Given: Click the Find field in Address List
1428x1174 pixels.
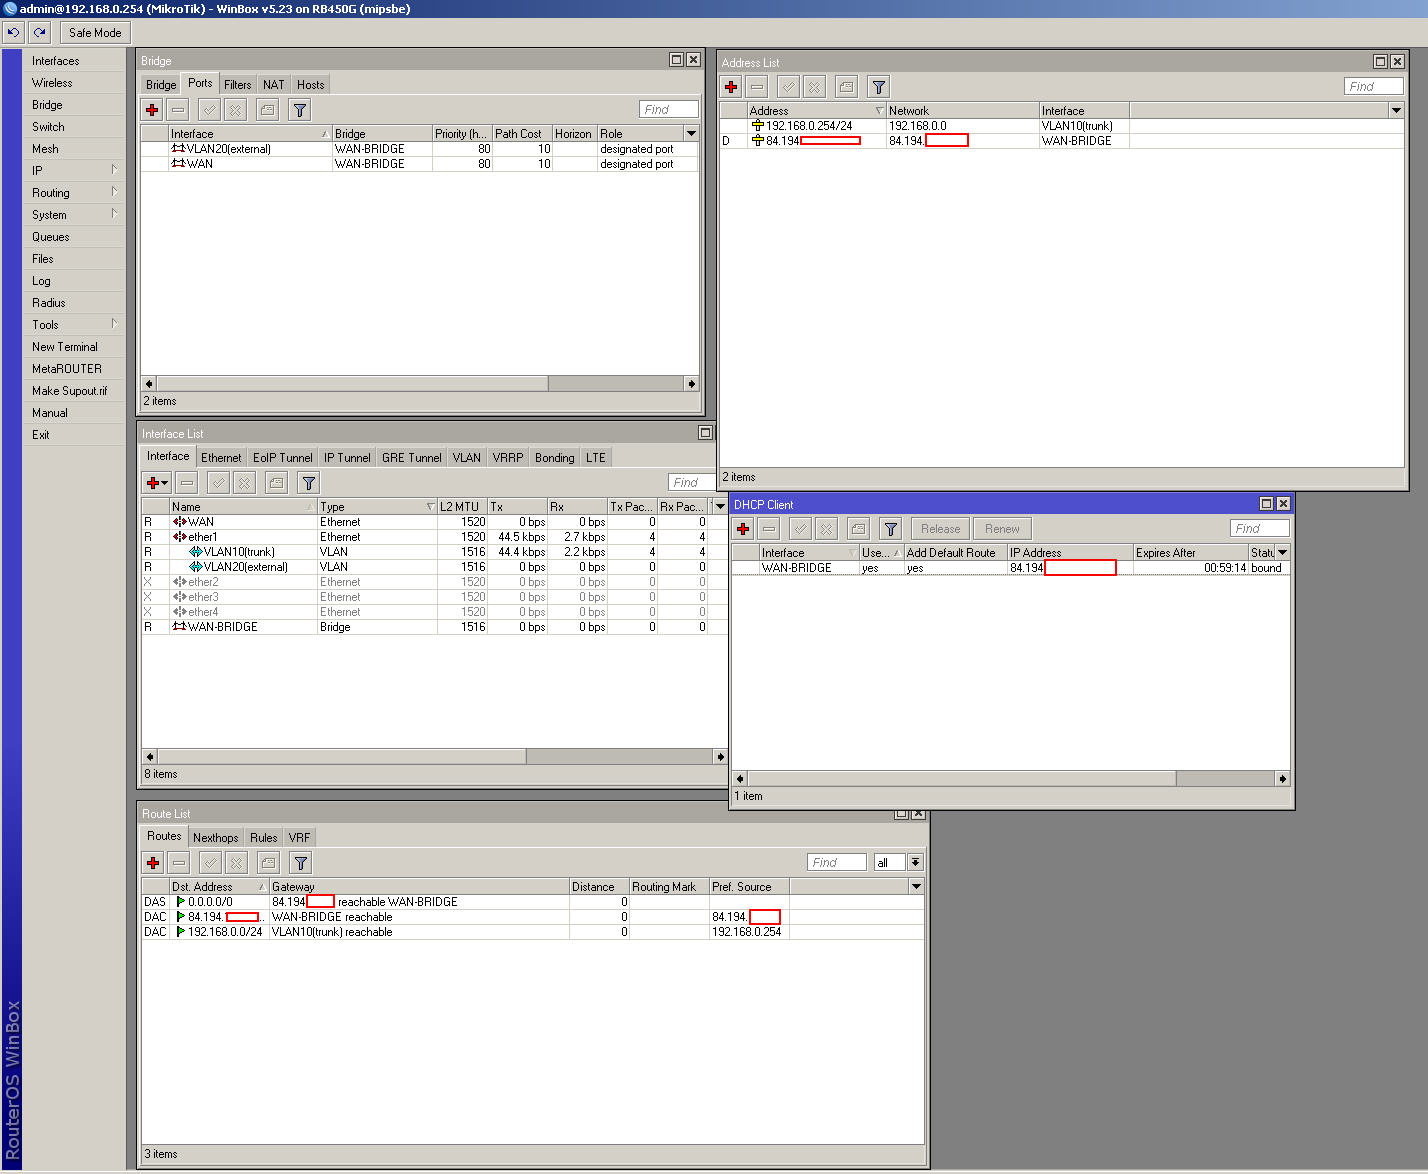Looking at the screenshot, I should coord(1374,86).
